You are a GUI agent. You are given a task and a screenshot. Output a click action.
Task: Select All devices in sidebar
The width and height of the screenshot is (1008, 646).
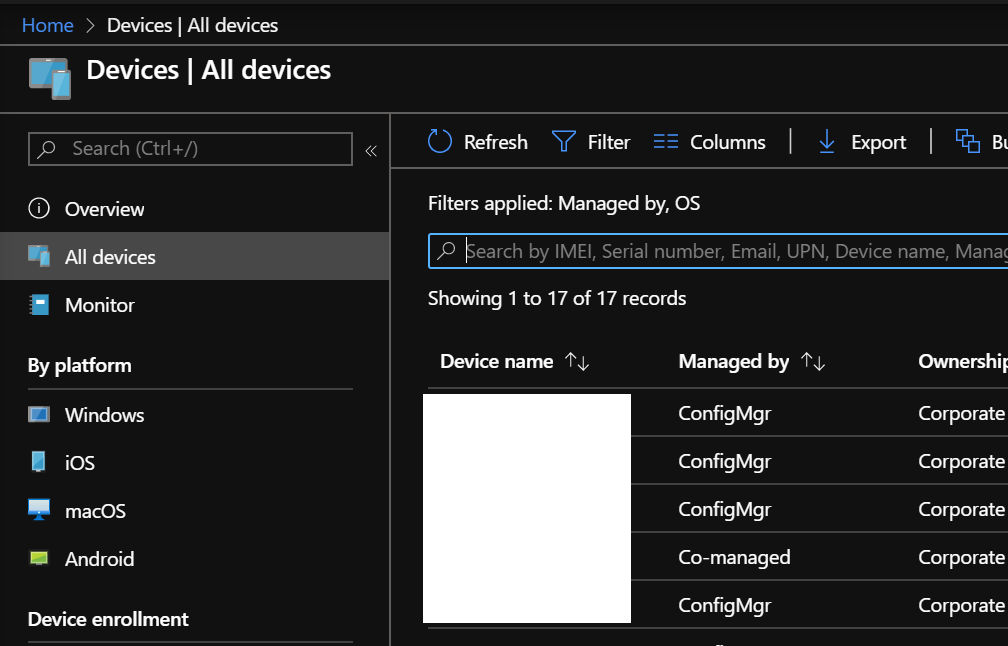point(110,257)
